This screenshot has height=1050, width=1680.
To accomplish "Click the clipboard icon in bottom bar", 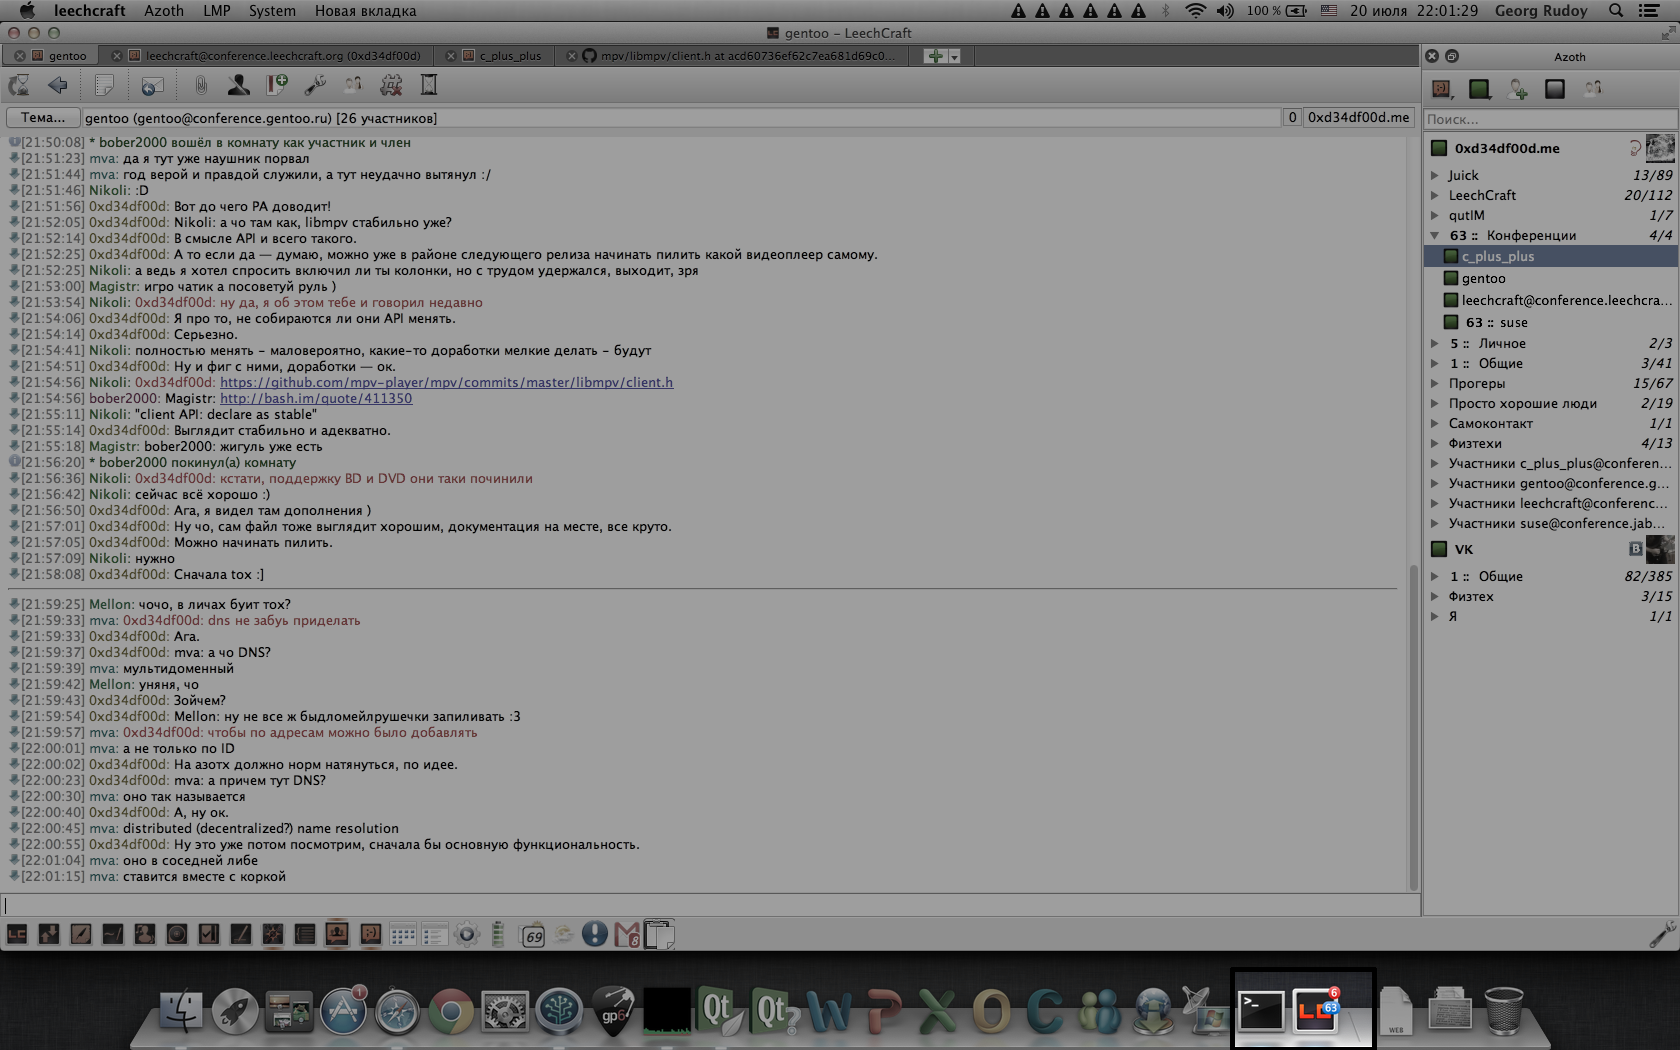I will pos(659,934).
